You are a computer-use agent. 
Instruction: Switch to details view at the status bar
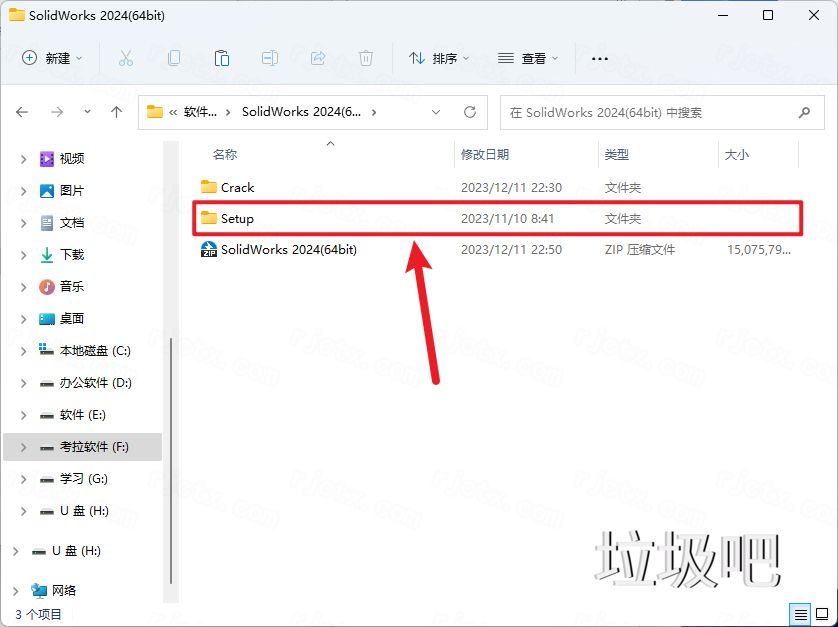[x=799, y=615]
